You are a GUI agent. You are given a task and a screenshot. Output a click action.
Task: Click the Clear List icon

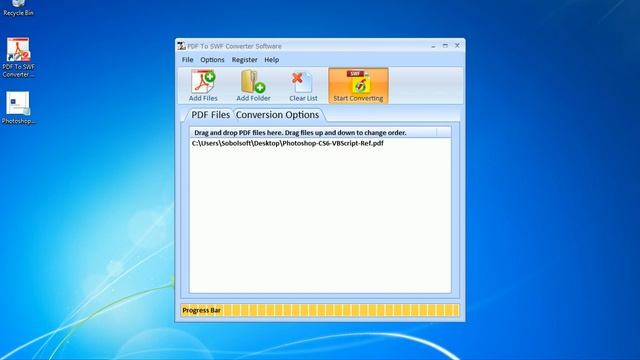coord(303,86)
